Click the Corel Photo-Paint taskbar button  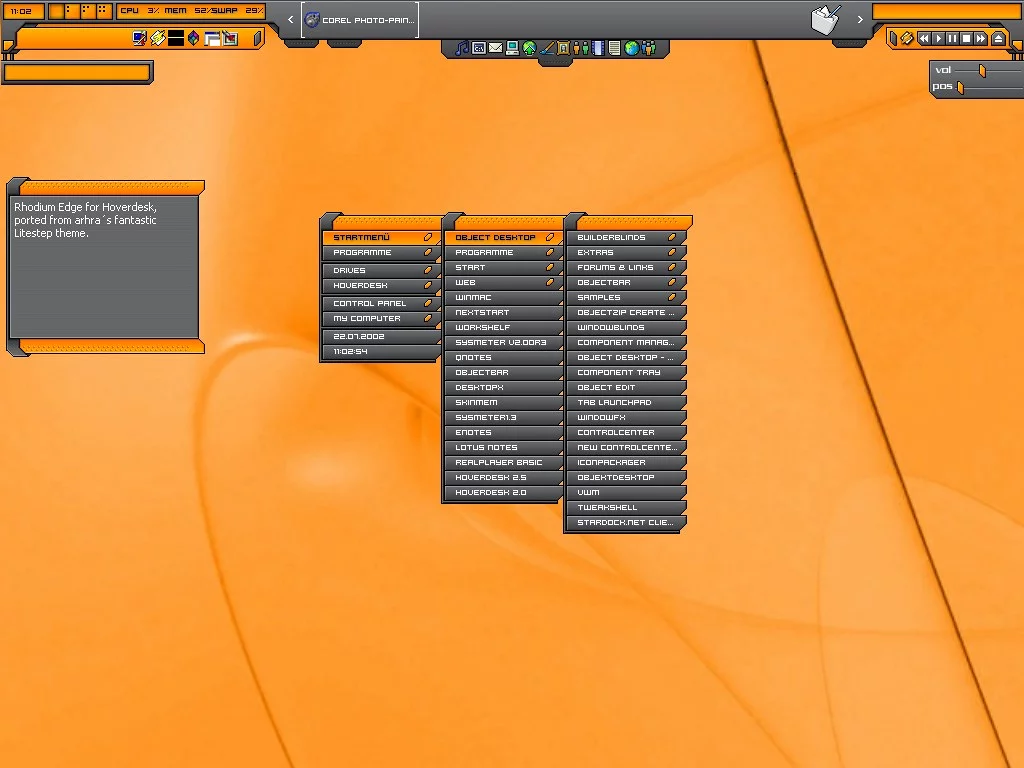(x=360, y=20)
